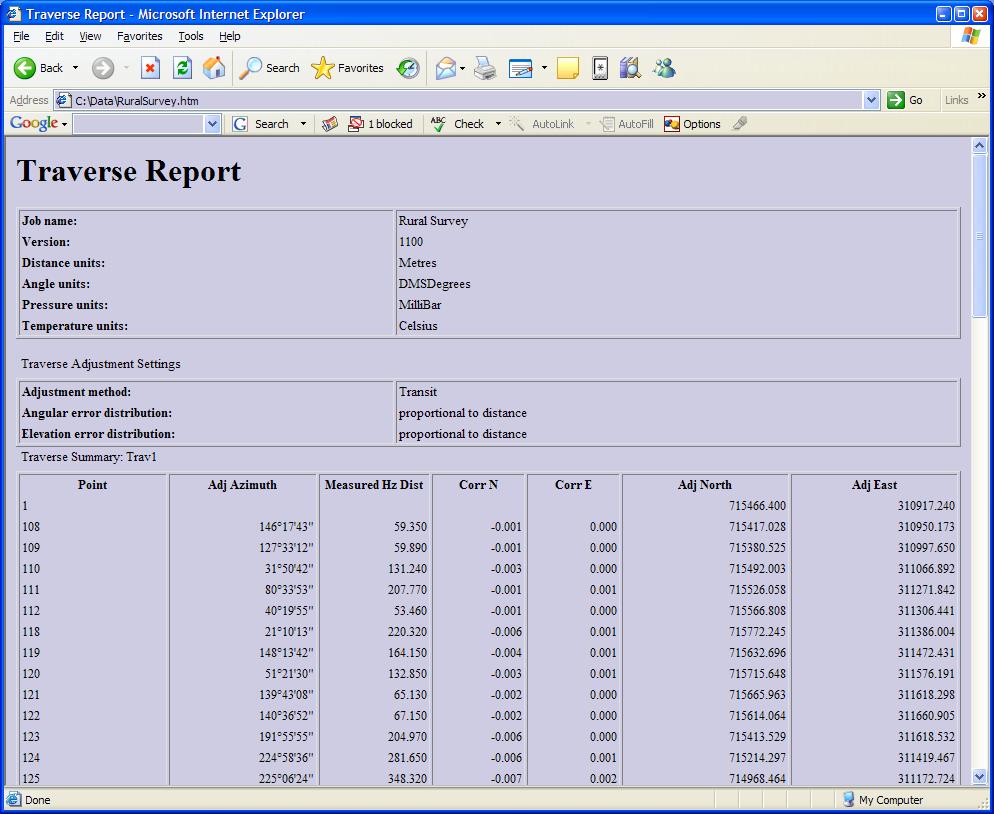Toggle the Search panel with magnifier
Viewport: 994px width, 814px height.
270,68
